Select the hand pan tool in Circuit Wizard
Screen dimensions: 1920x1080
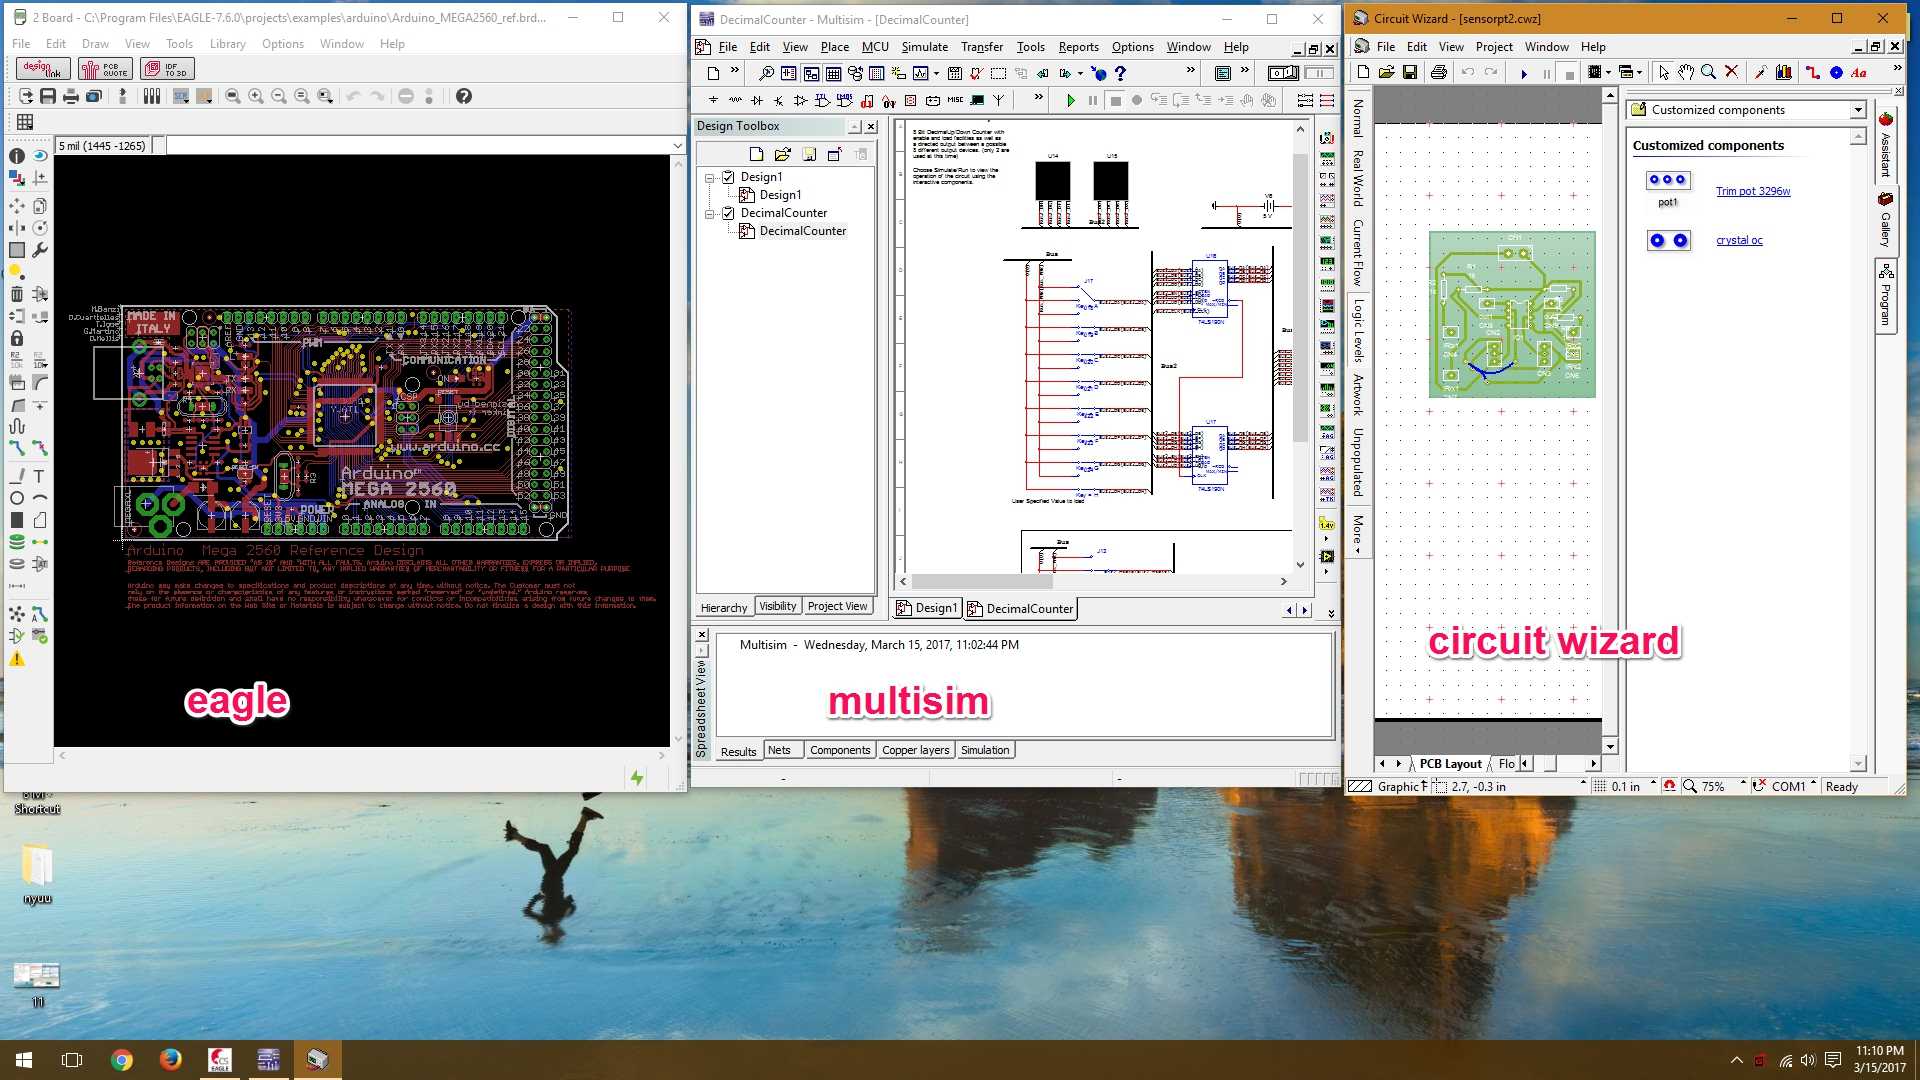click(1686, 72)
